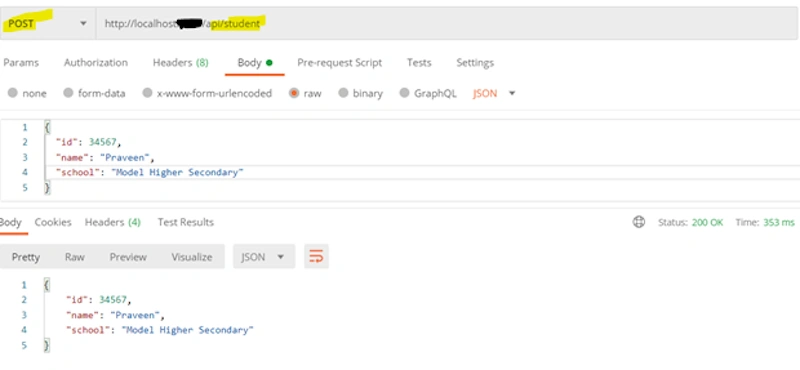Image resolution: width=800 pixels, height=370 pixels.
Task: Click the request "school" line in editor
Action: point(150,172)
